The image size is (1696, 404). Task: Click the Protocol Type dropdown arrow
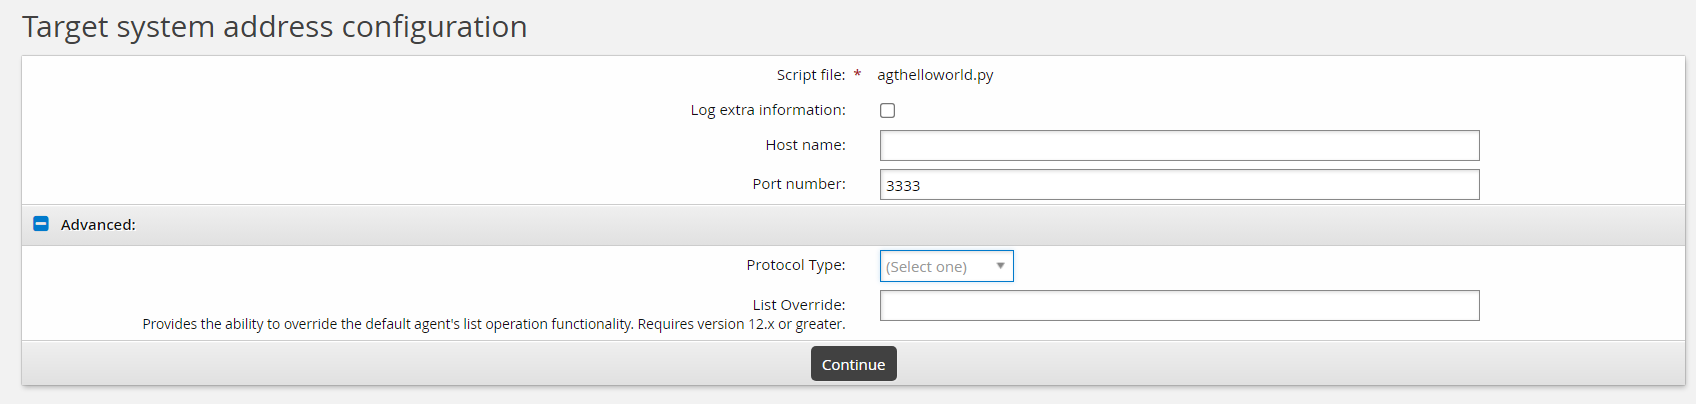point(999,266)
